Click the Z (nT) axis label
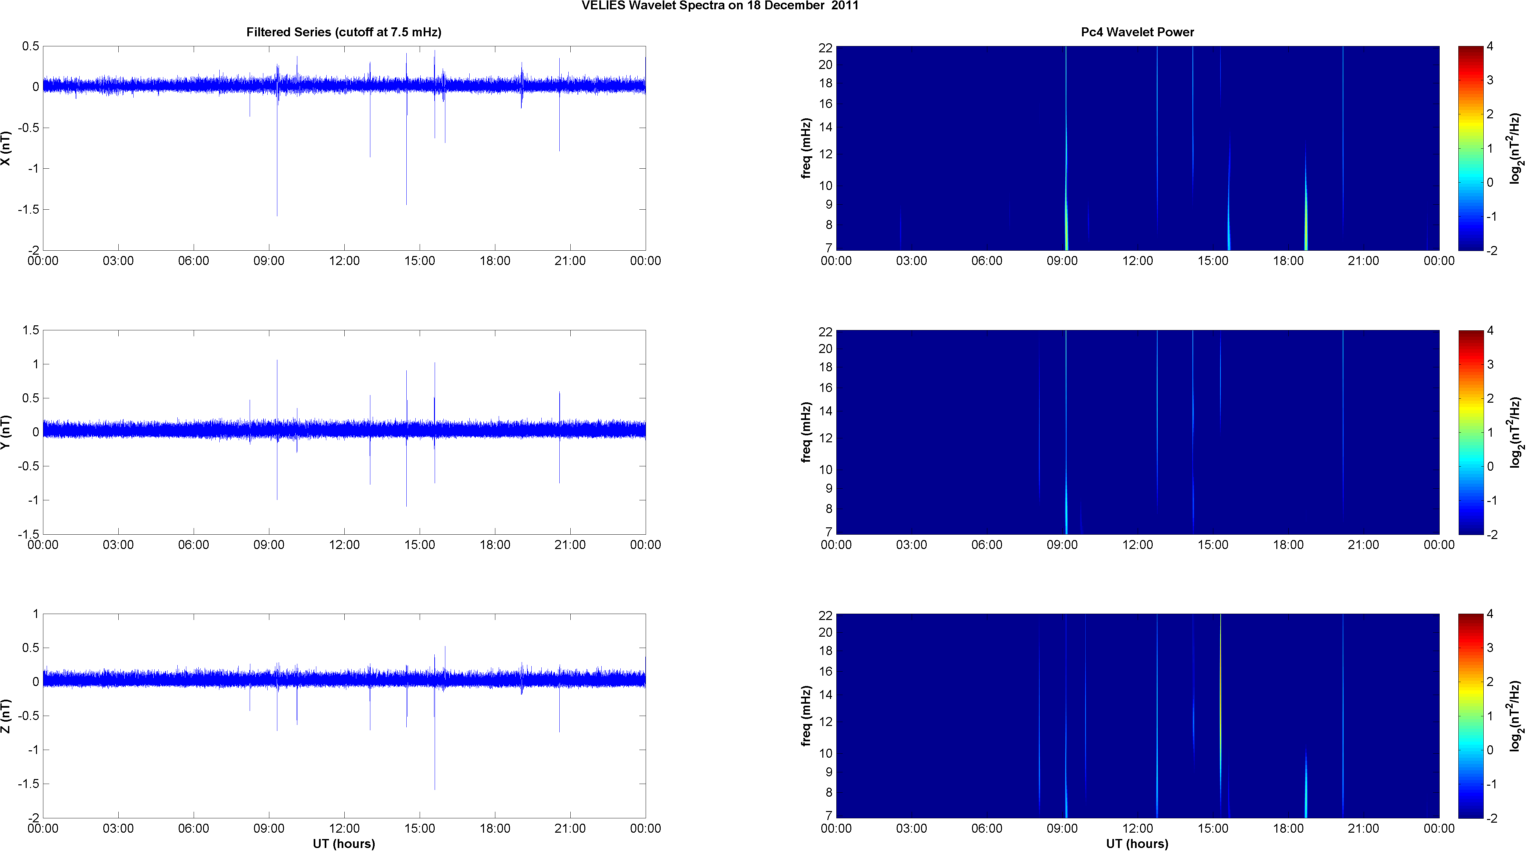Viewport: 1526px width, 851px height. pos(7,716)
